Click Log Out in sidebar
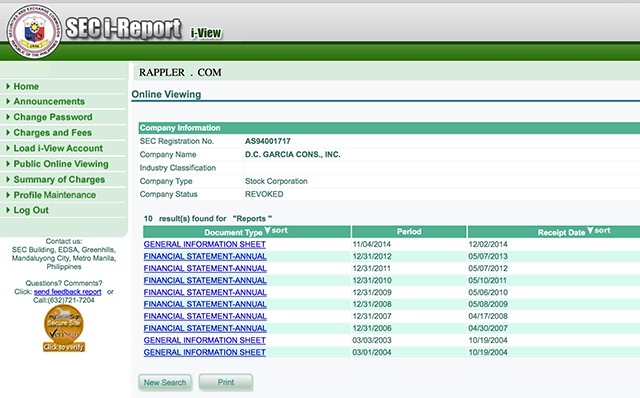Screen dimensions: 640x398 (31, 210)
